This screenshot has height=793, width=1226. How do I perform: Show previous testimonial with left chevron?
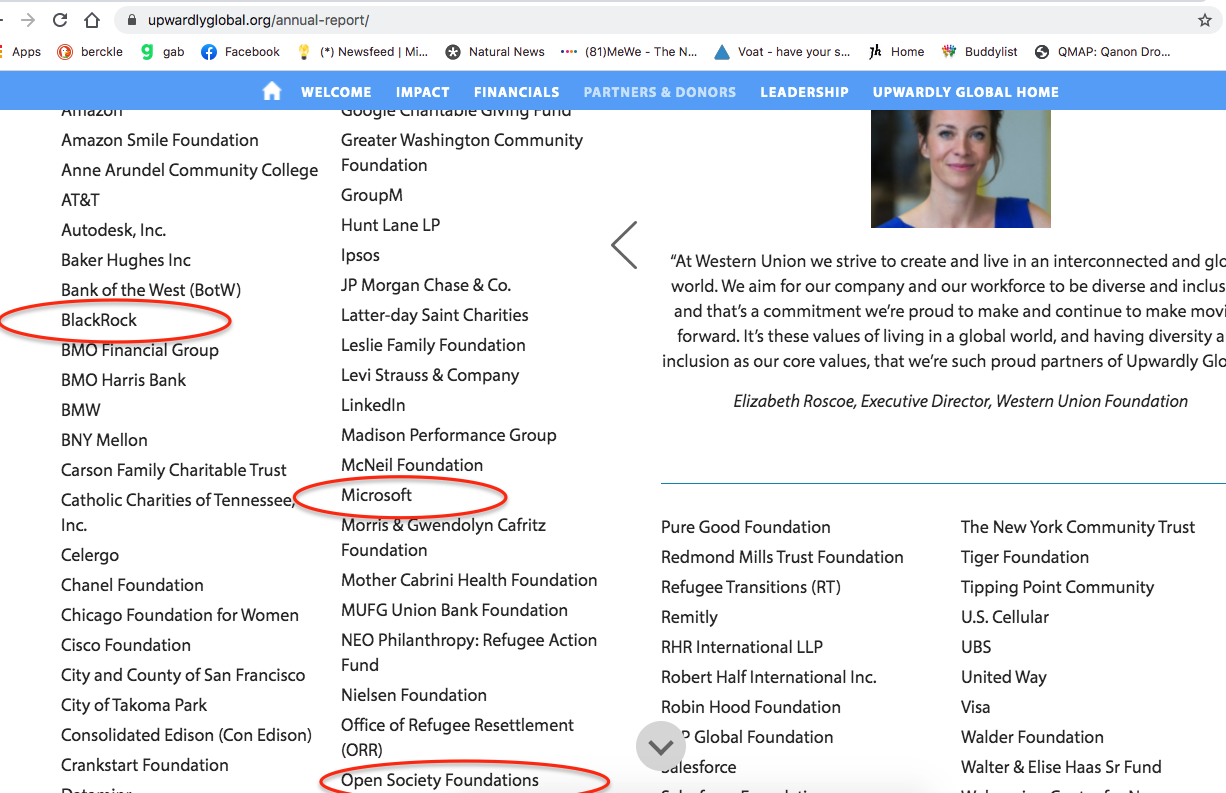pos(624,245)
